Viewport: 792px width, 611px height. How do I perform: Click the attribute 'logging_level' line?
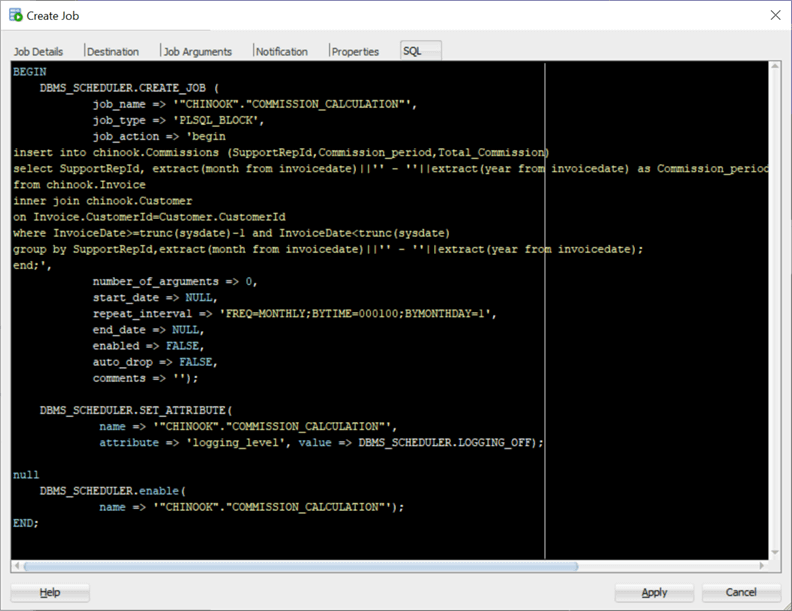point(321,443)
